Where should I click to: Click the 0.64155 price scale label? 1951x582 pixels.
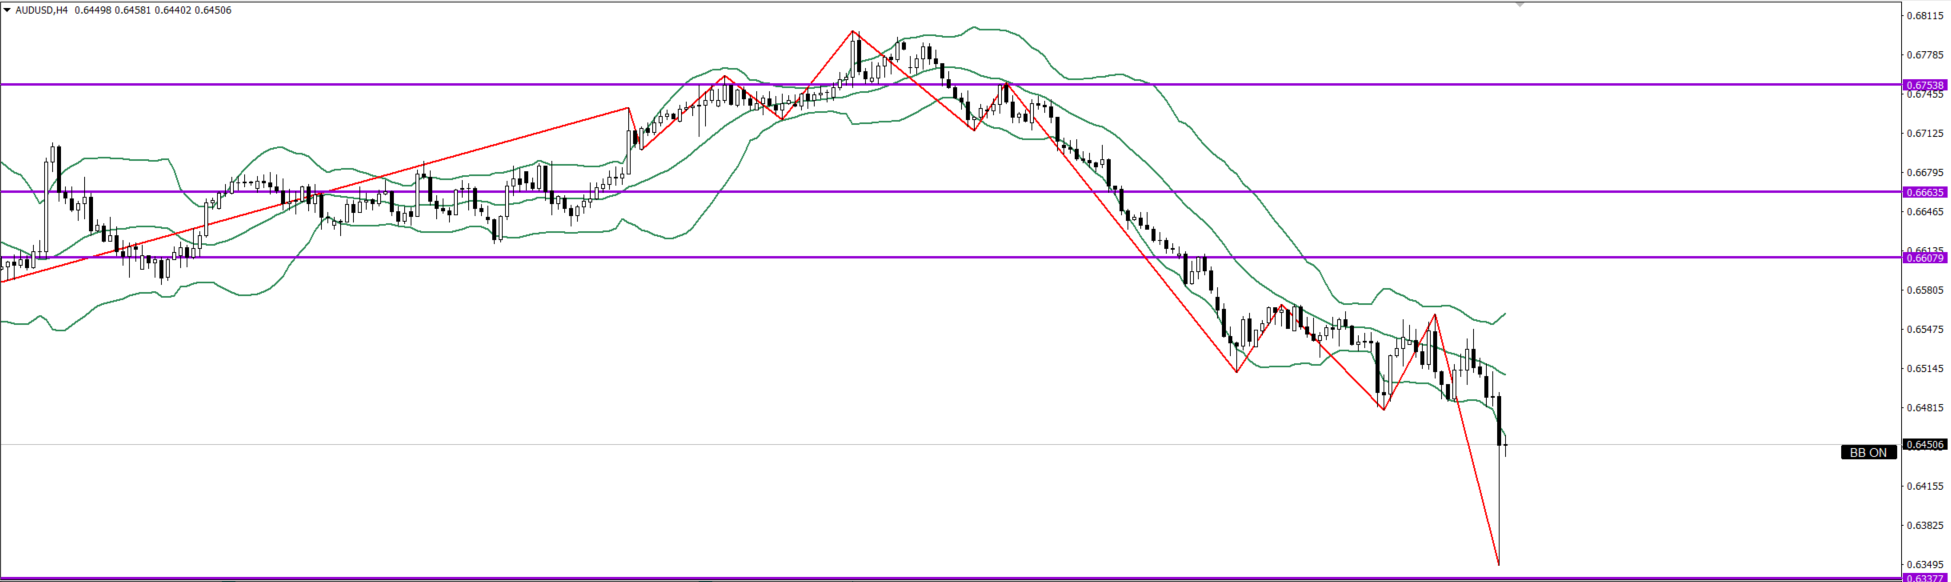1925,486
